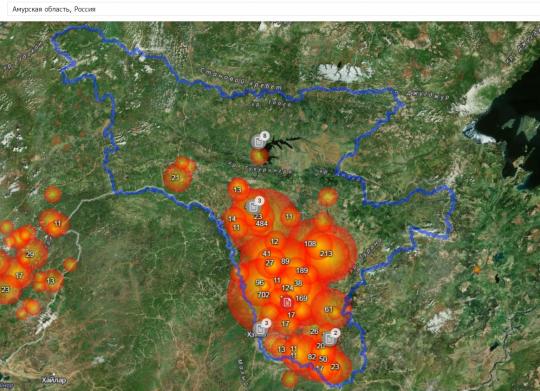Image resolution: width=540 pixels, height=391 pixels.
Task: Click the fire cluster labeled 89
Action: tap(285, 261)
